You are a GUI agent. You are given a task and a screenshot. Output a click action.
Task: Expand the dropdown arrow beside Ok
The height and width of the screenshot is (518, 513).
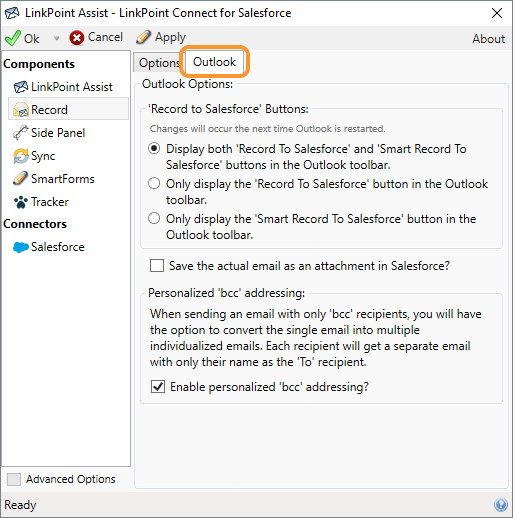[57, 38]
